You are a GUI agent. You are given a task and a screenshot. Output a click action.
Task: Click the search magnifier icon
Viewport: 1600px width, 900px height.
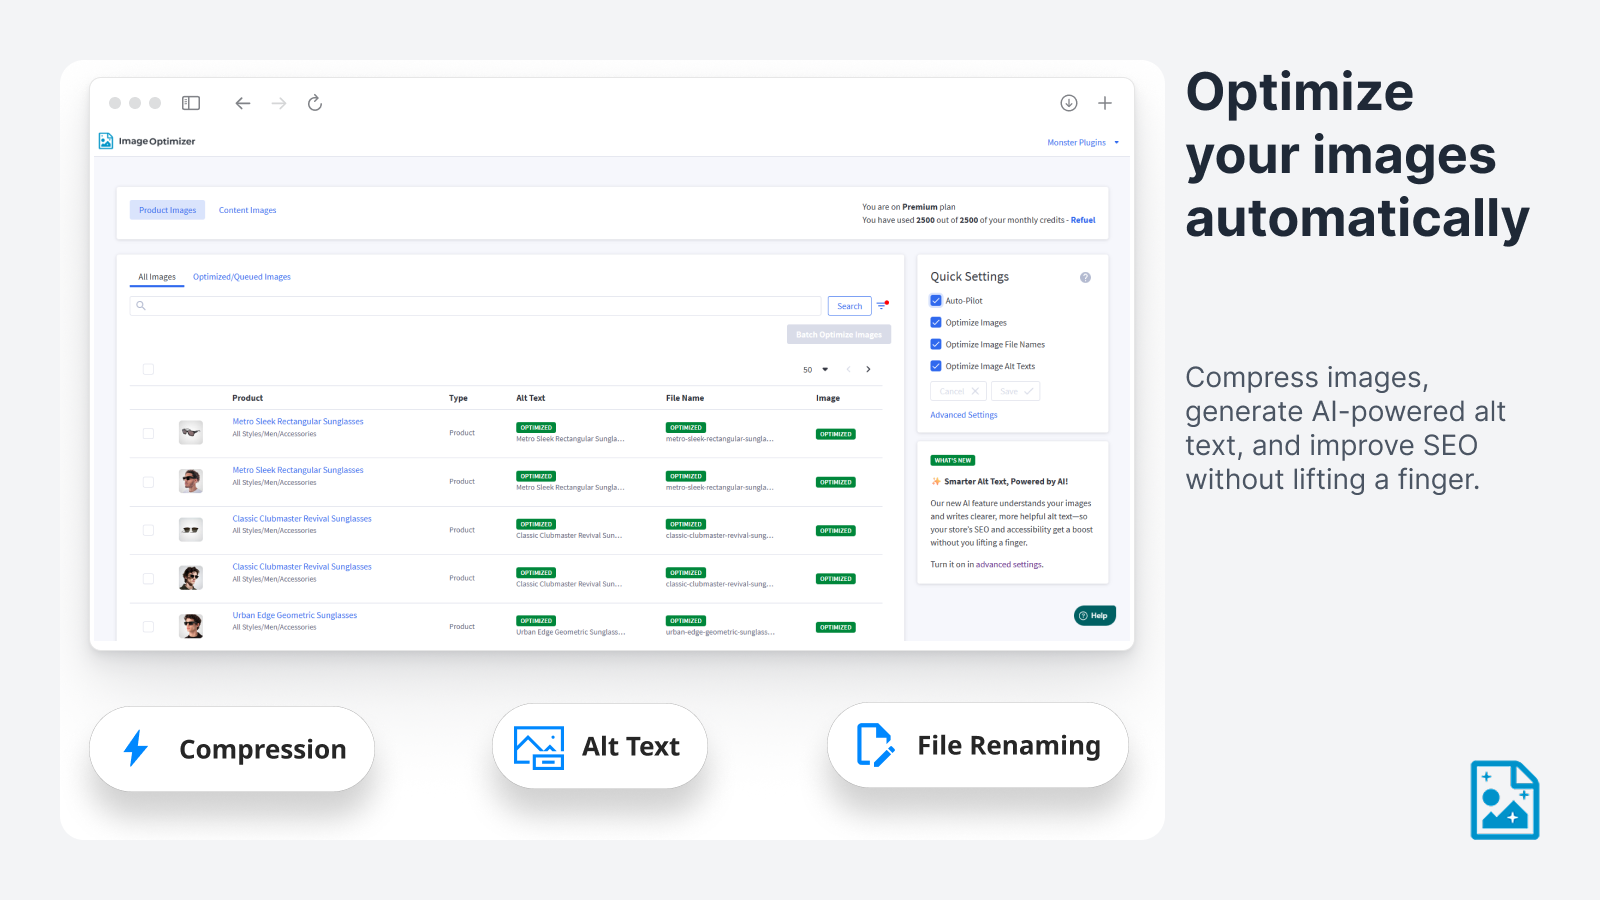pos(141,306)
